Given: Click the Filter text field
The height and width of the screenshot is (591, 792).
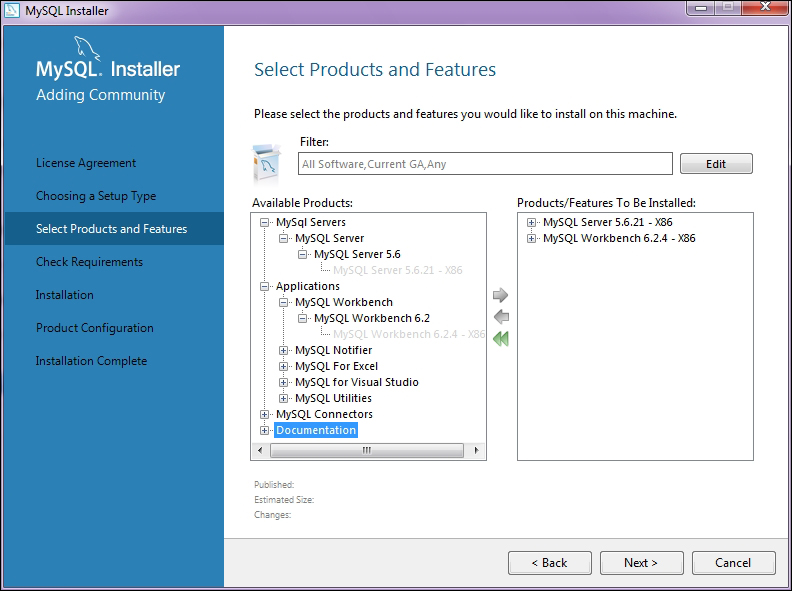Looking at the screenshot, I should 485,164.
